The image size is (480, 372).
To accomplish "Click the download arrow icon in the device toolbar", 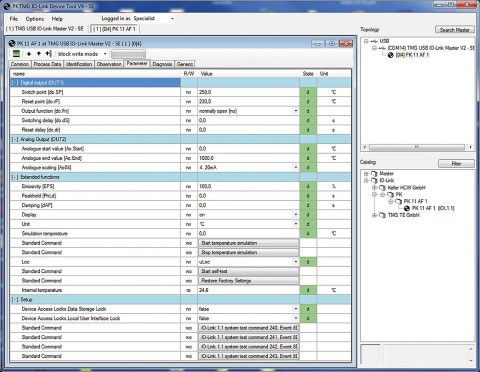I will (x=29, y=54).
